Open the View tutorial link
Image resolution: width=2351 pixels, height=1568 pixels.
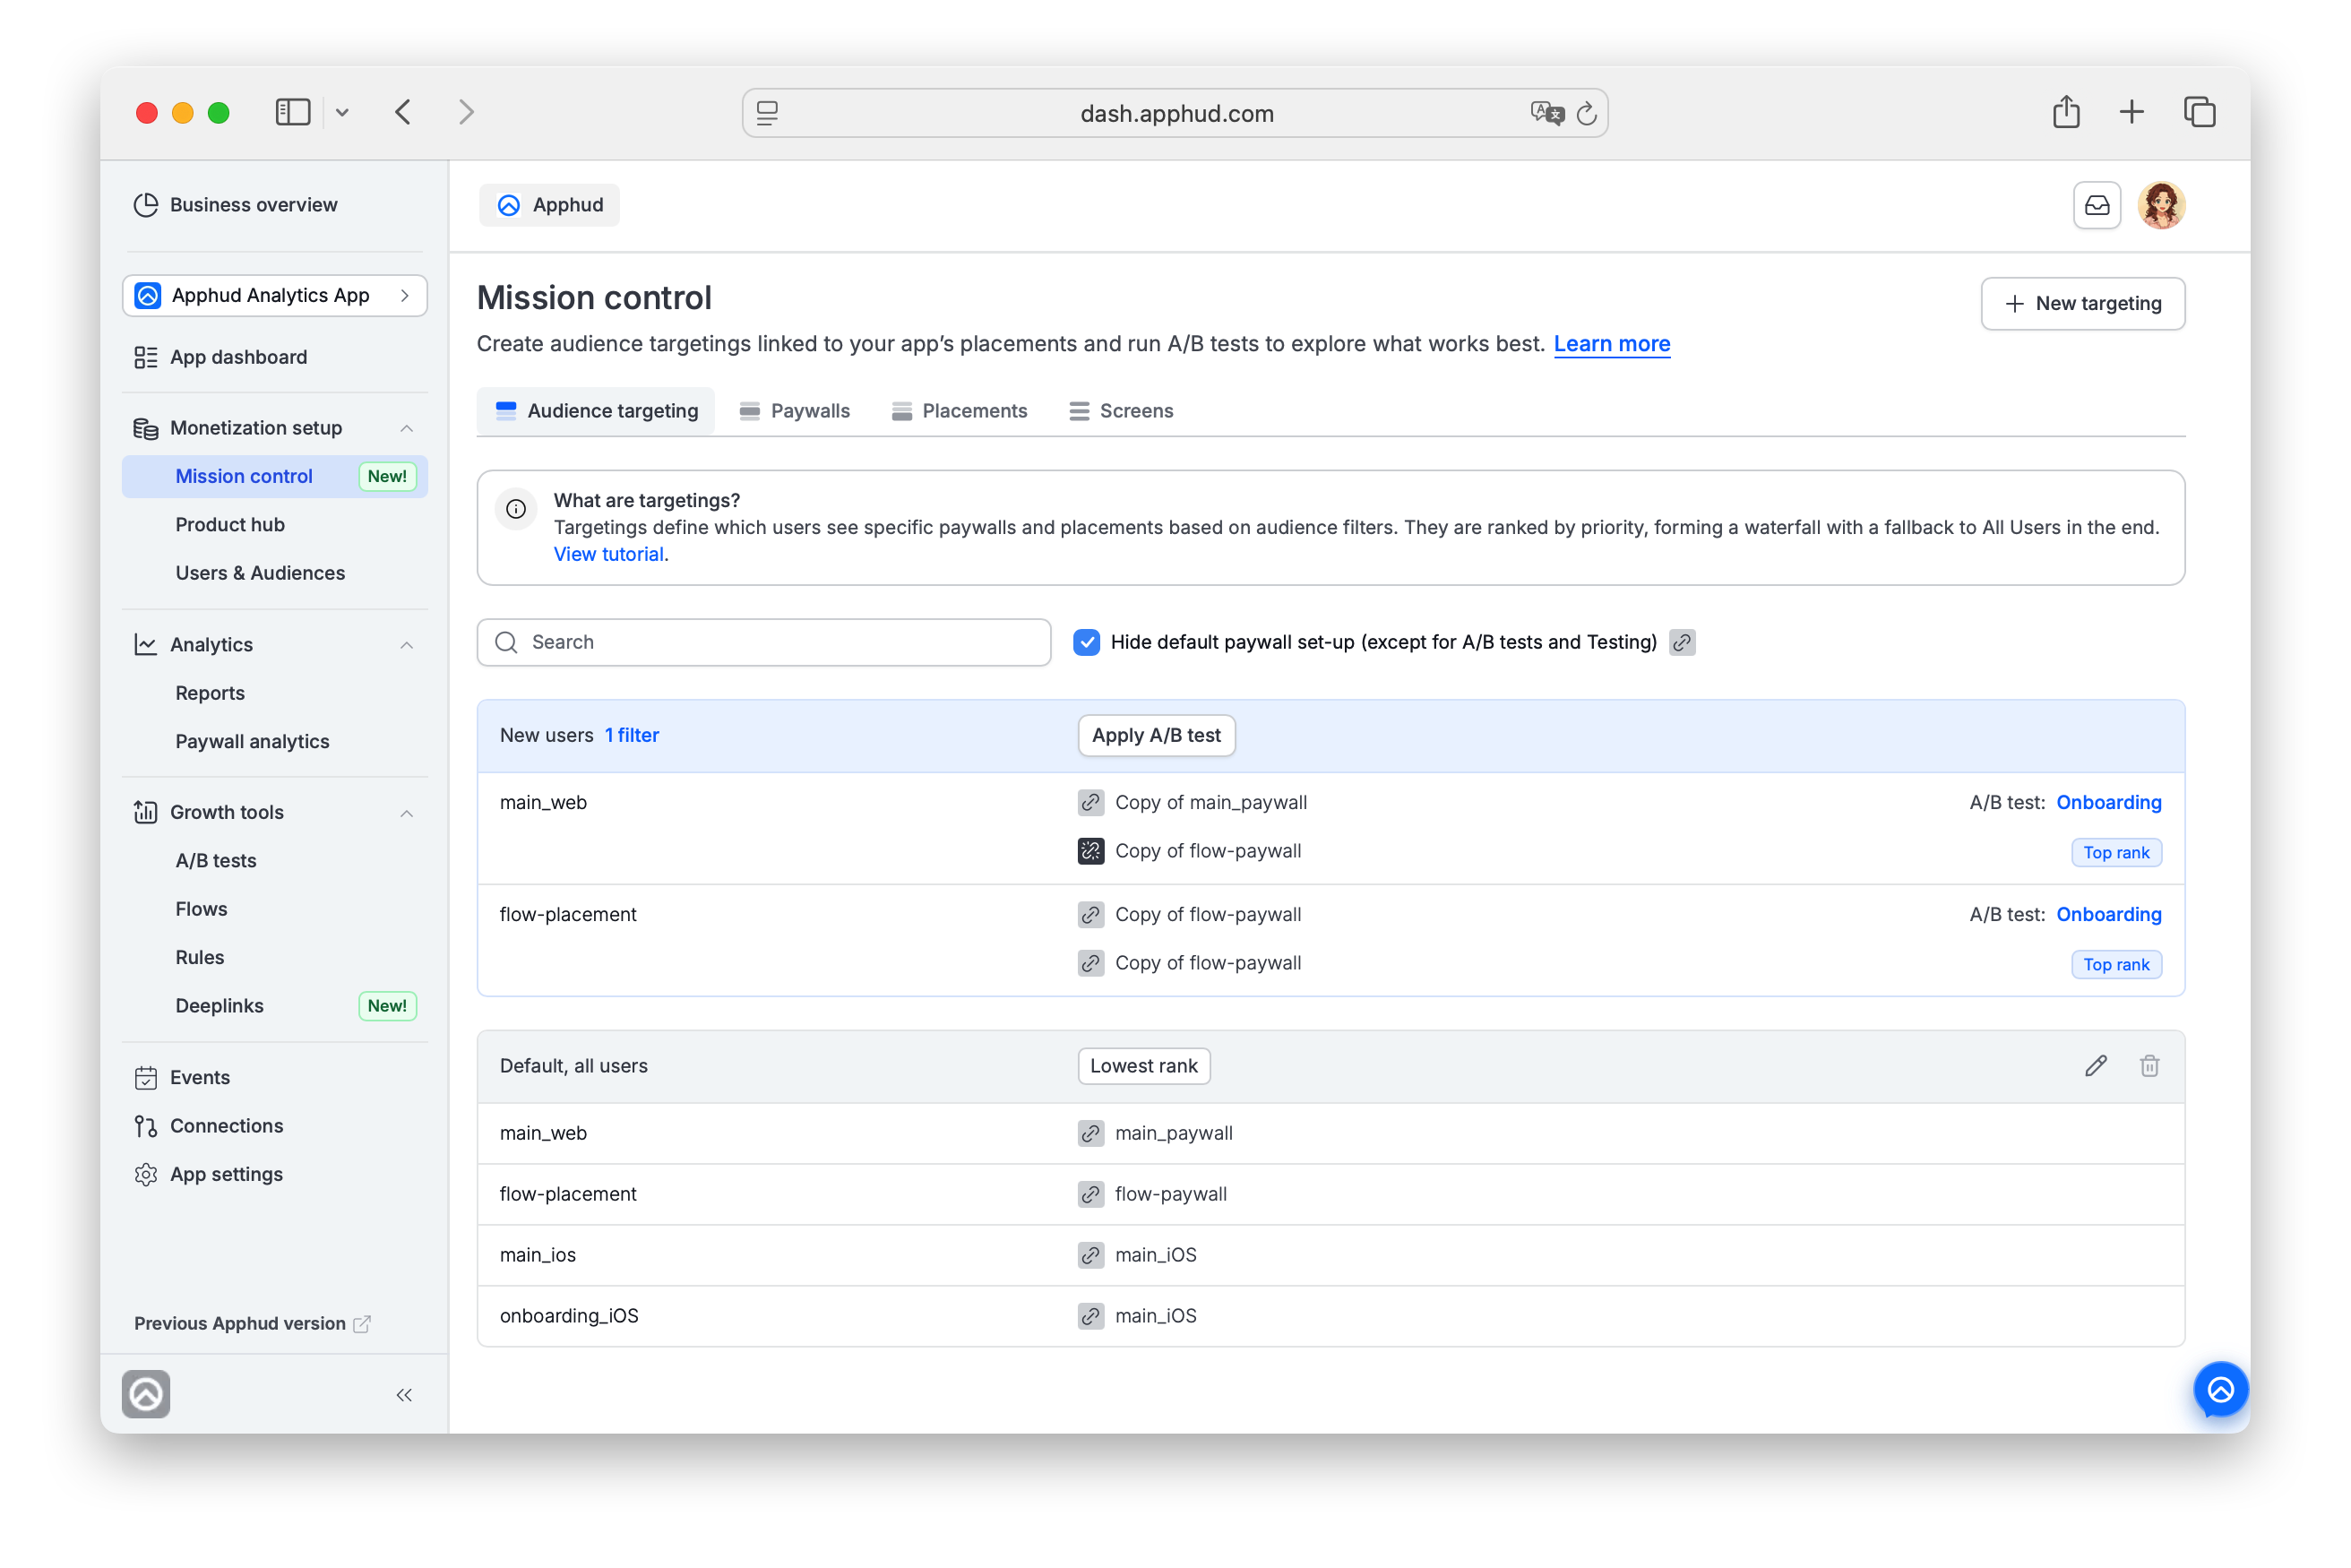click(x=609, y=554)
